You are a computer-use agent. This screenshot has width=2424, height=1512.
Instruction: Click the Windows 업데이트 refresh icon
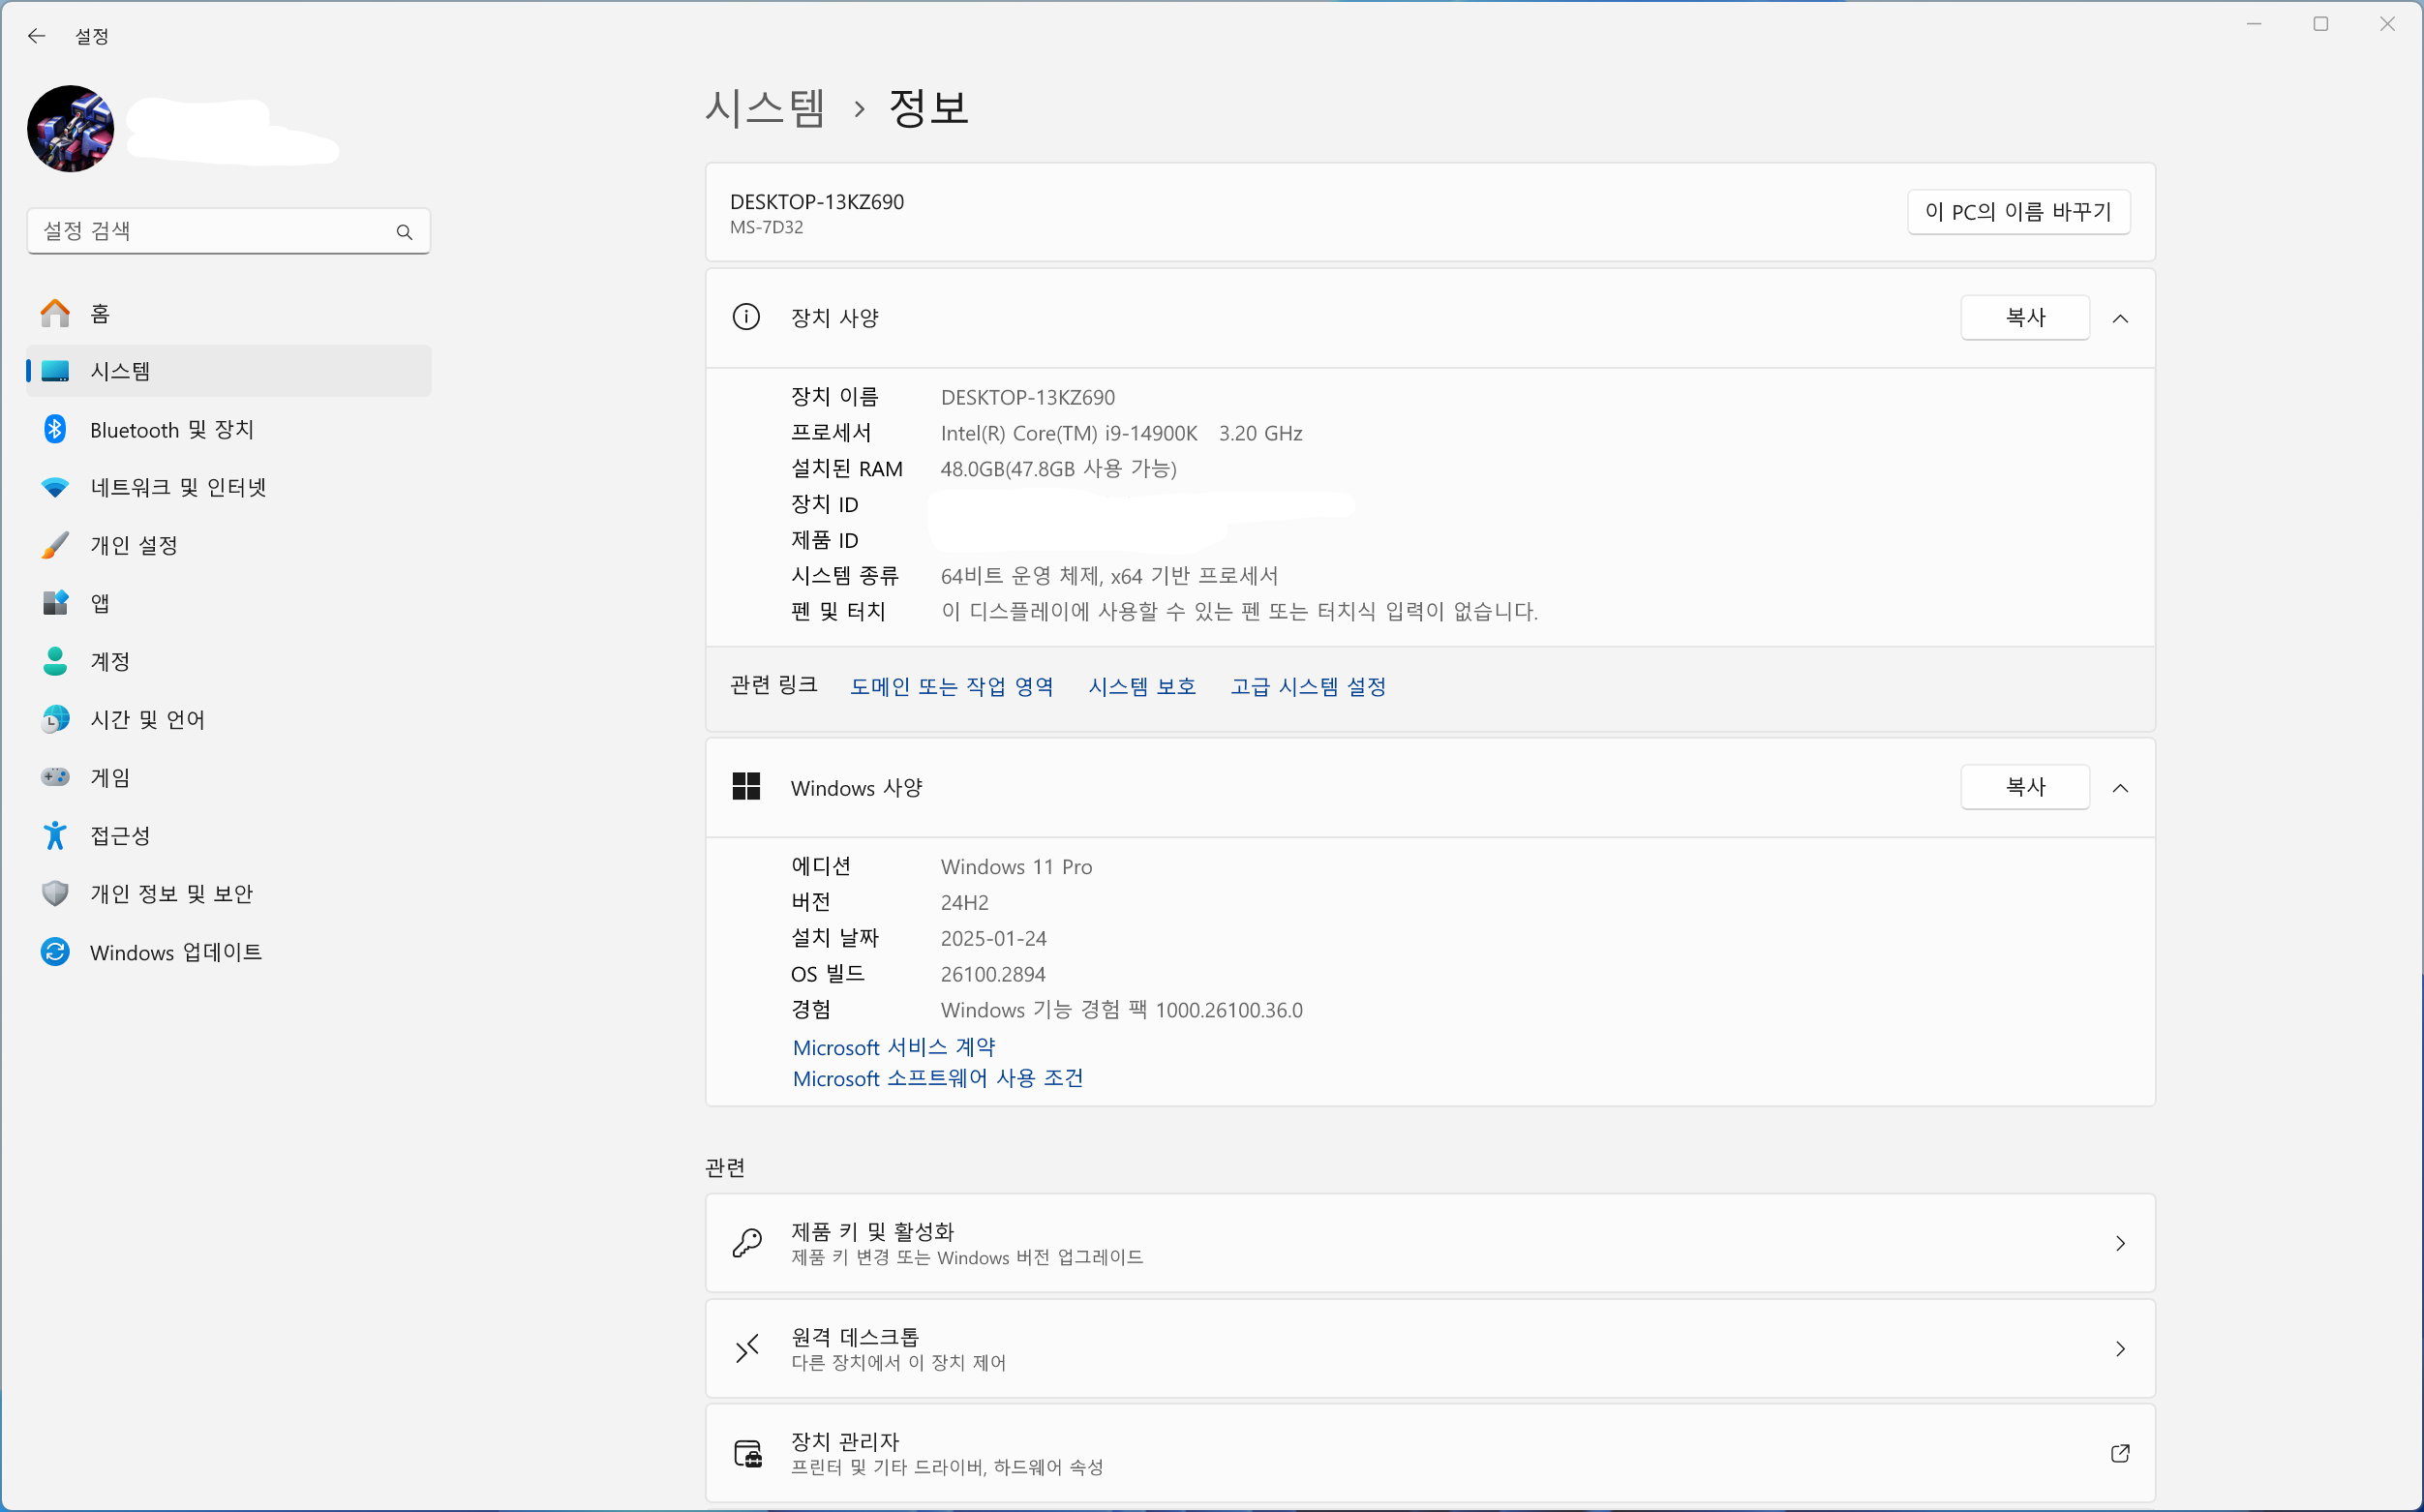[55, 951]
